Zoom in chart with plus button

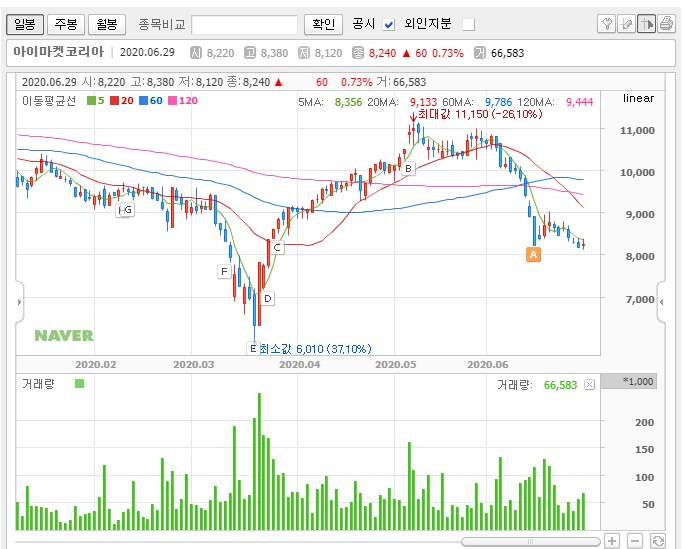coord(612,541)
